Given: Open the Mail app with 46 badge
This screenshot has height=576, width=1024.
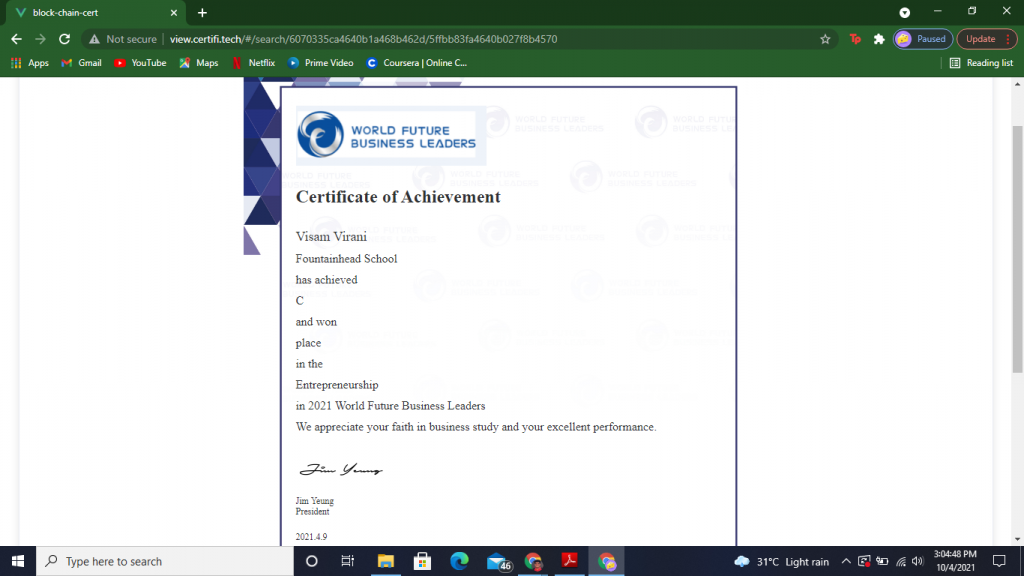Looking at the screenshot, I should [498, 561].
